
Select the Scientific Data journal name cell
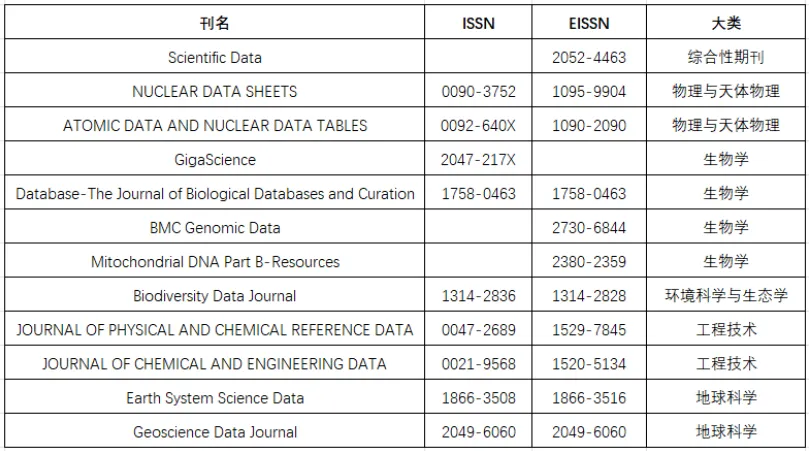click(x=215, y=56)
